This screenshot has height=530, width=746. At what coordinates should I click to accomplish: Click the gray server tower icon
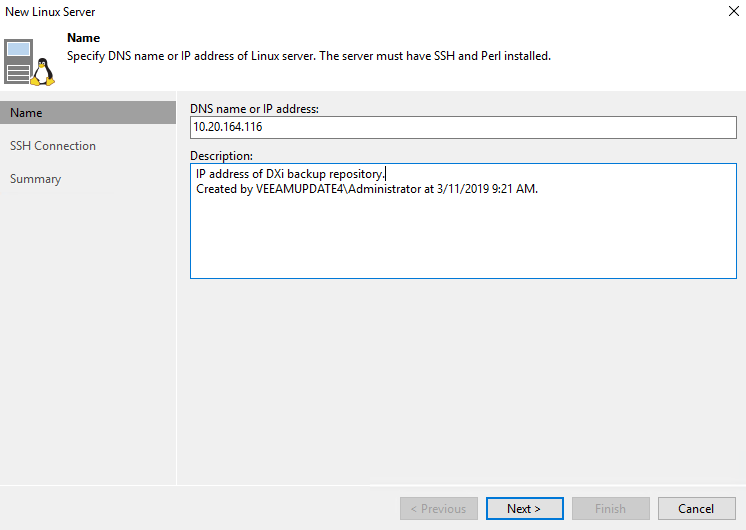click(x=19, y=61)
